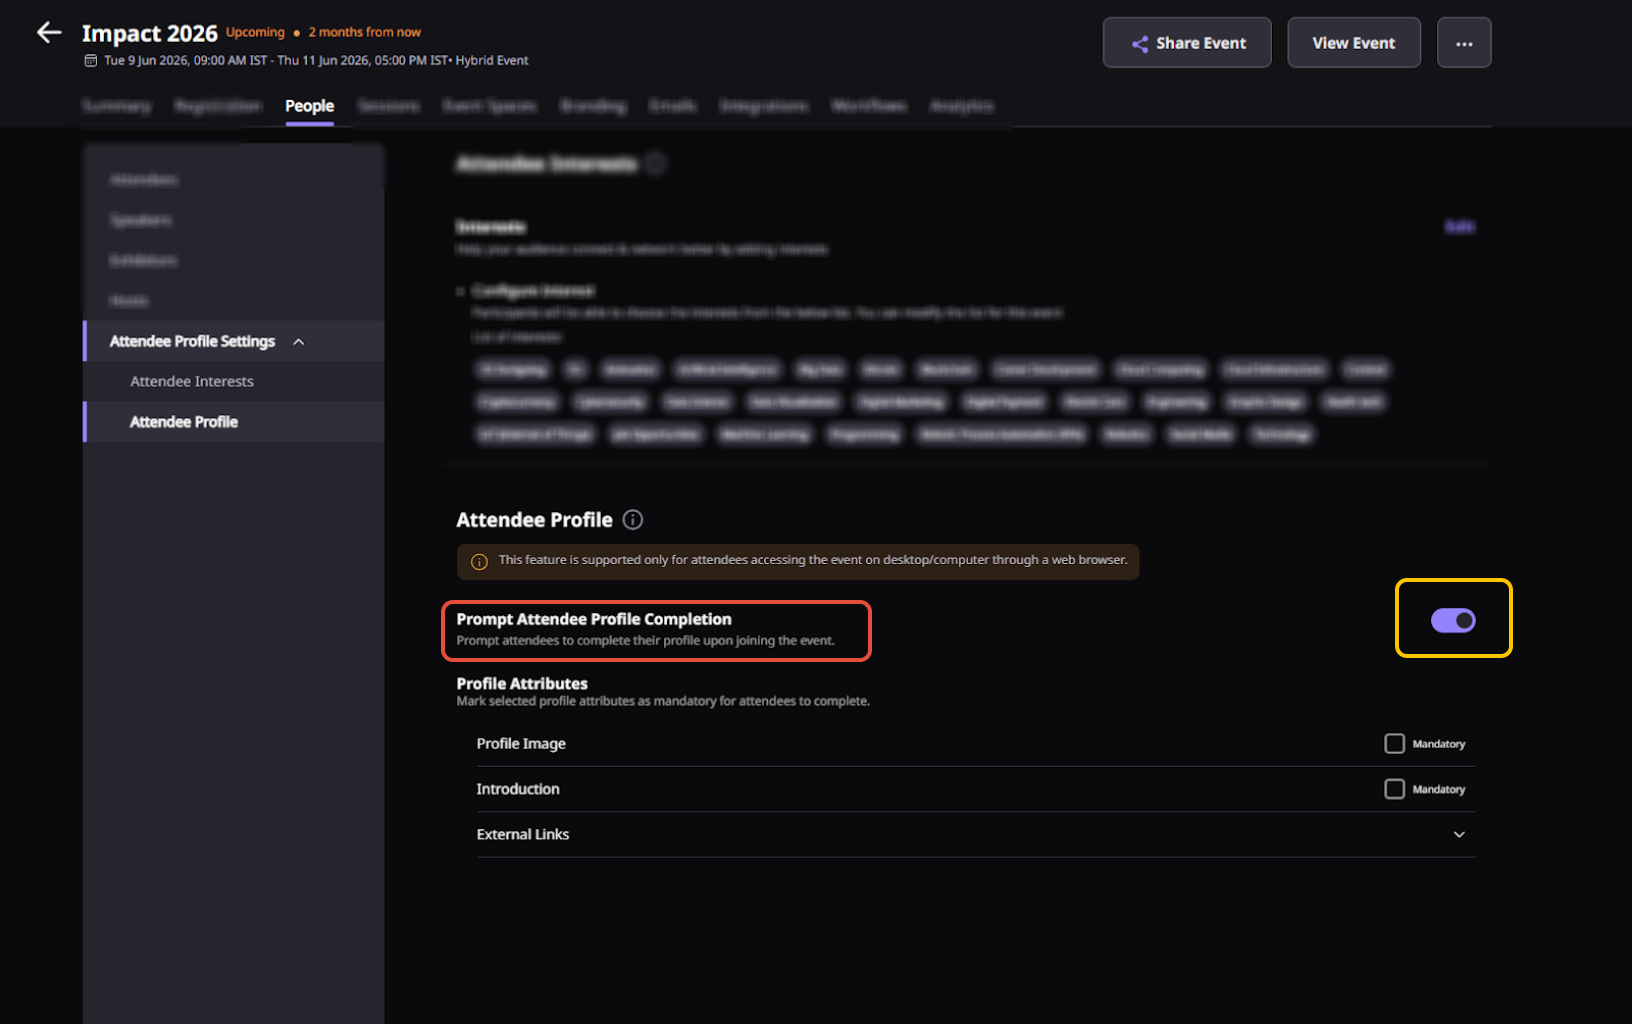
Task: Select Attendee Interests in sidebar
Action: pos(192,382)
